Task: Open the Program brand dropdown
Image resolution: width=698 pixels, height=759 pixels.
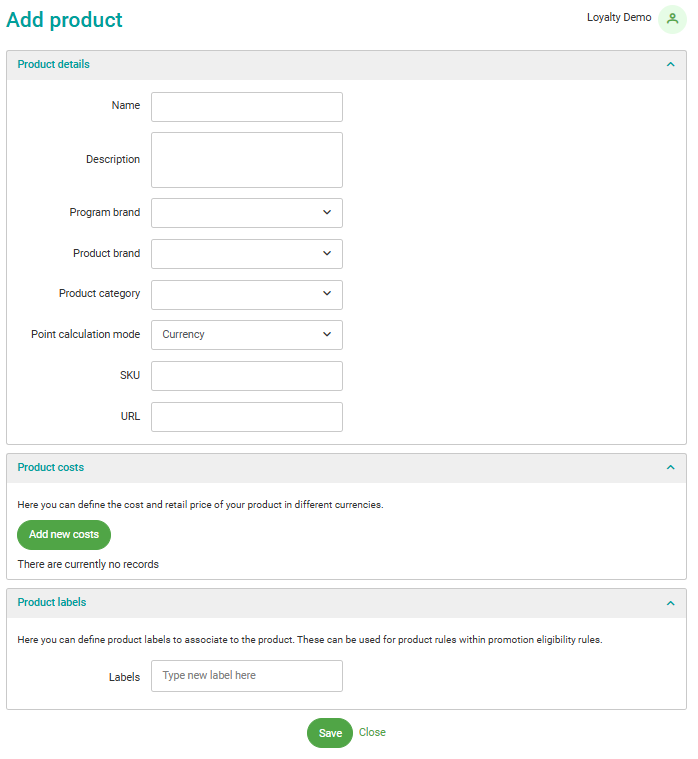Action: (x=247, y=213)
